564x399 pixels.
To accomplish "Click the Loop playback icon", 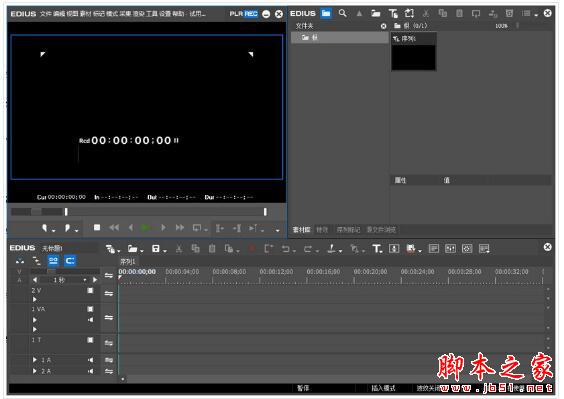I will (x=197, y=227).
